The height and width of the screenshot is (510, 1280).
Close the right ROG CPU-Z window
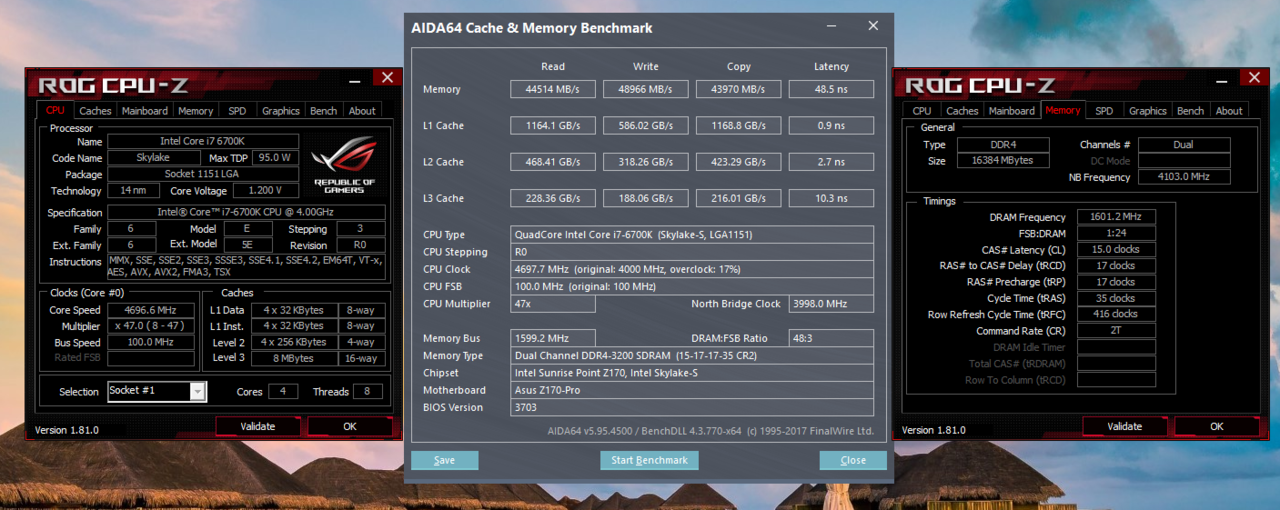click(x=1255, y=77)
